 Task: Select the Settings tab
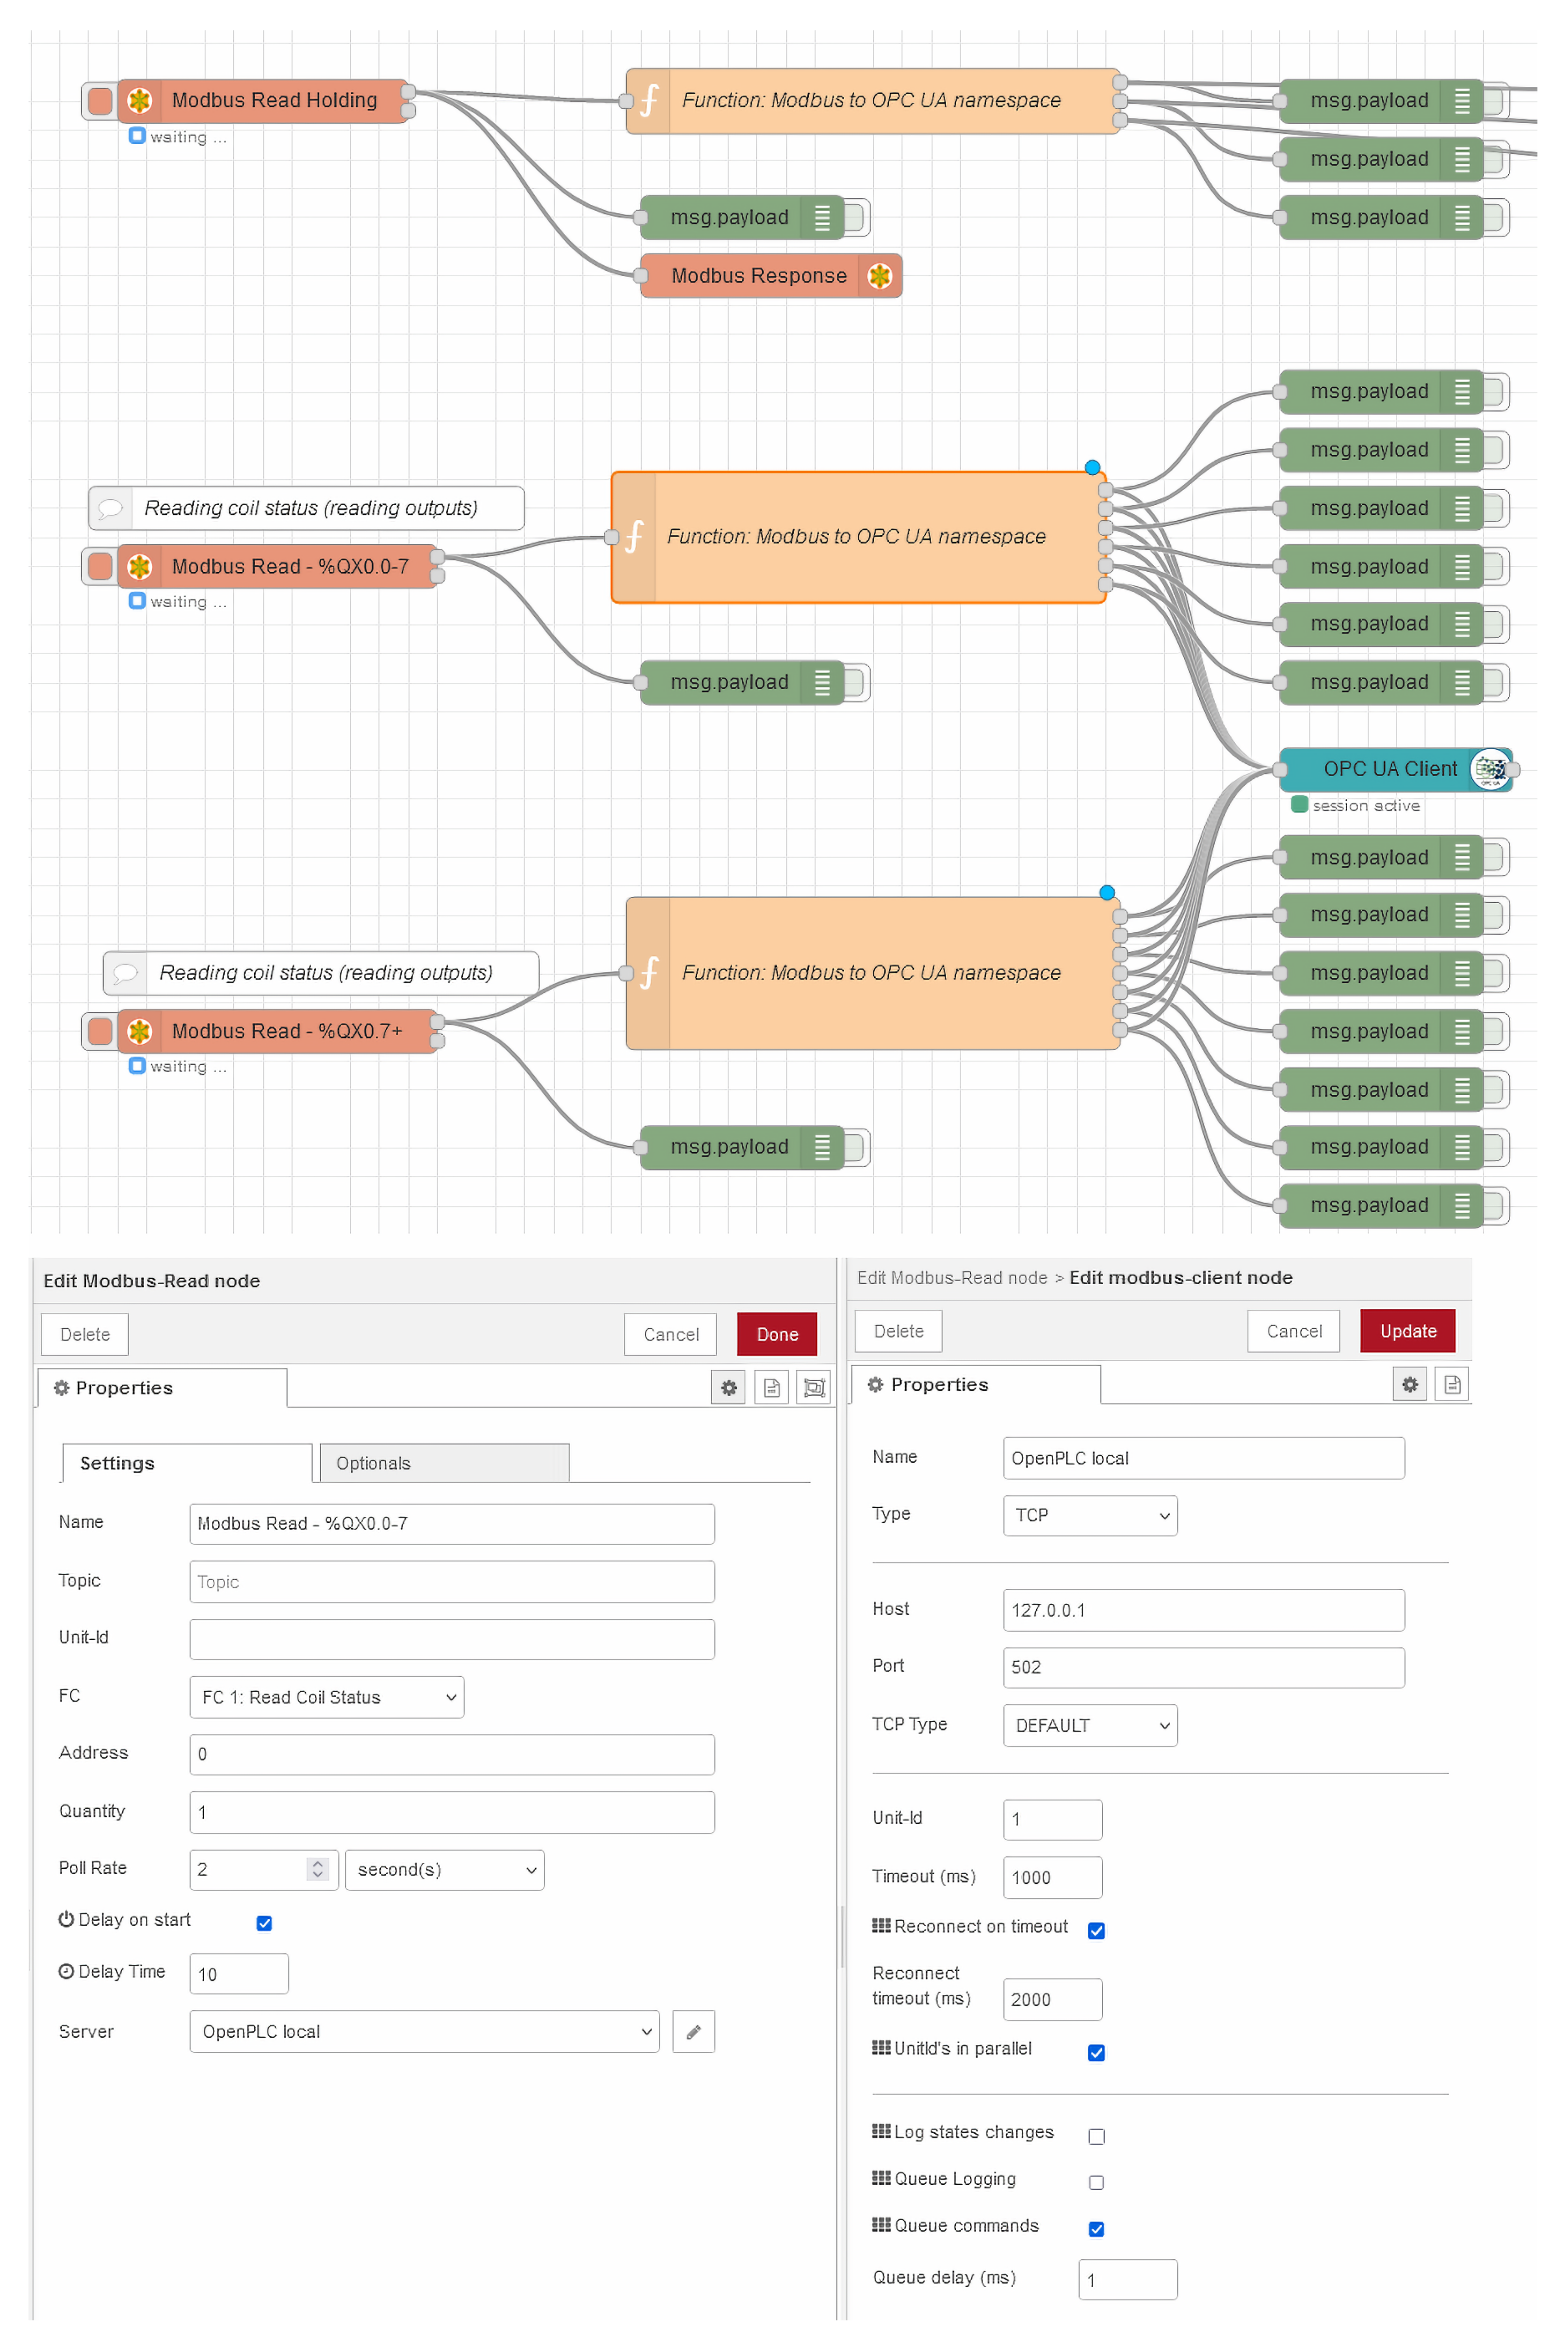click(x=186, y=1462)
